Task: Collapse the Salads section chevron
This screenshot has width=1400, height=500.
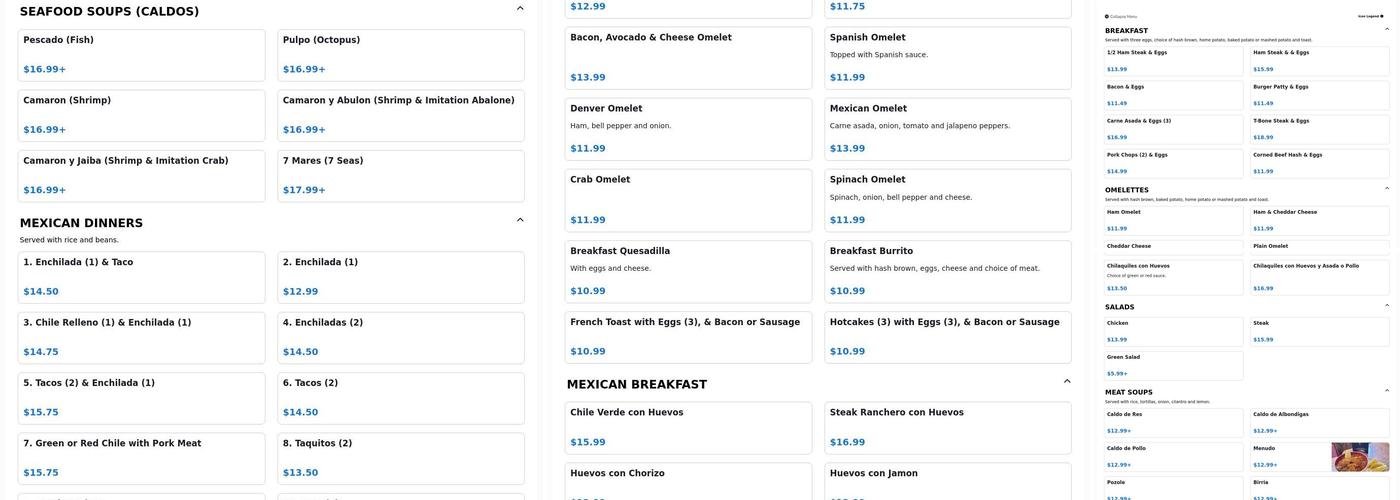Action: pos(1386,305)
